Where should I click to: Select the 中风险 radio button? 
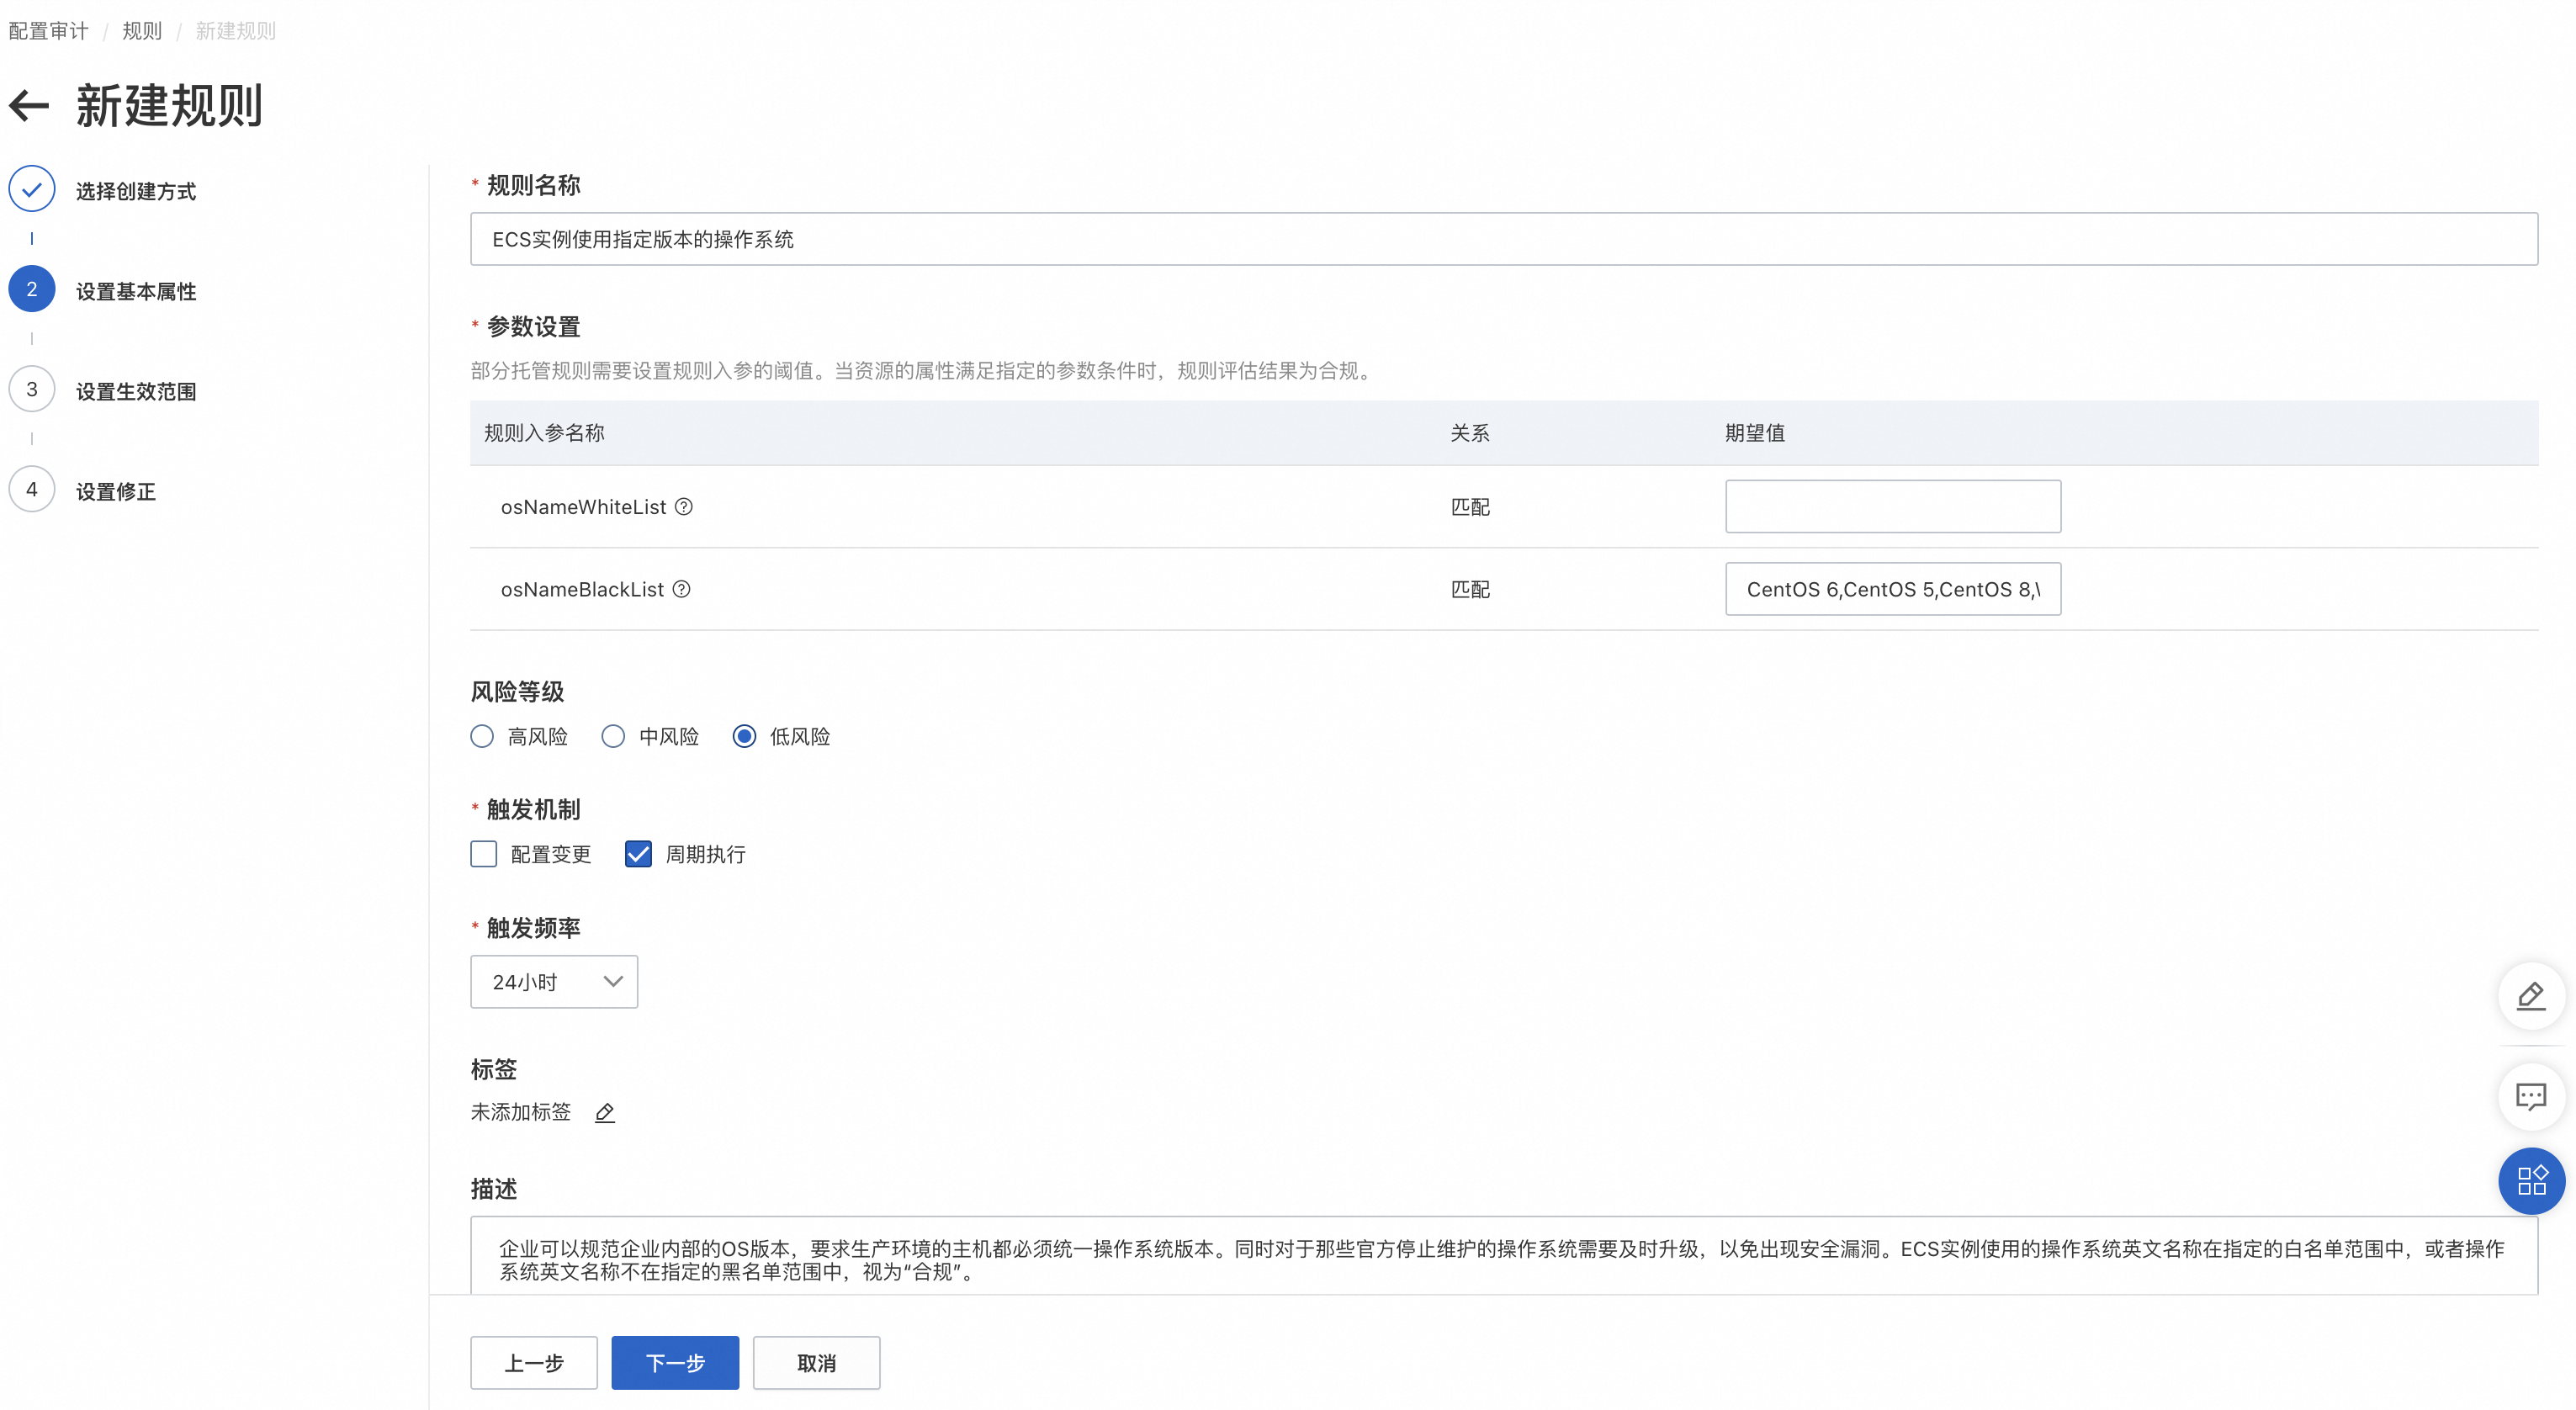click(x=613, y=737)
